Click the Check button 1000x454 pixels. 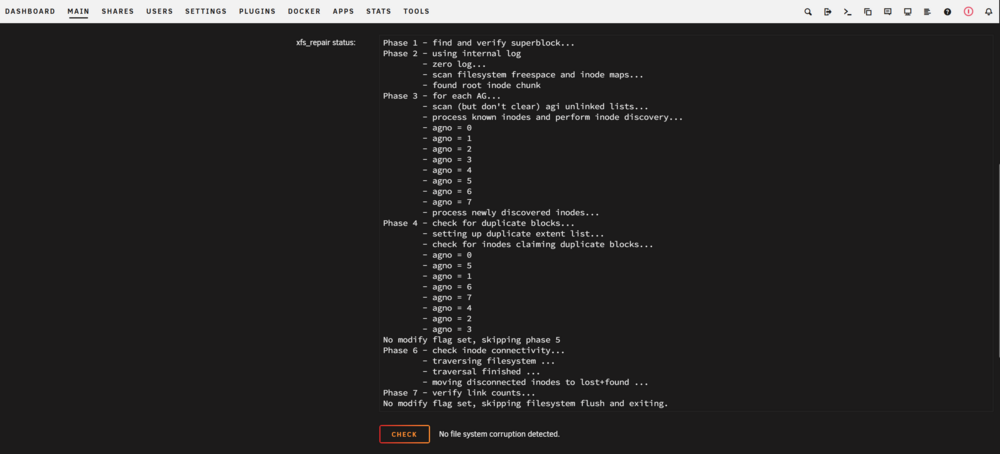(404, 434)
